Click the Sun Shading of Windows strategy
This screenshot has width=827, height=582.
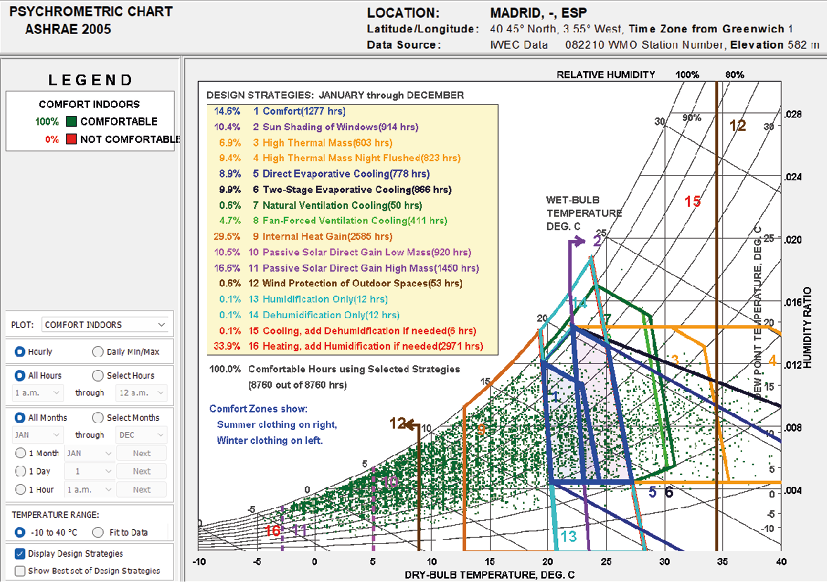336,127
